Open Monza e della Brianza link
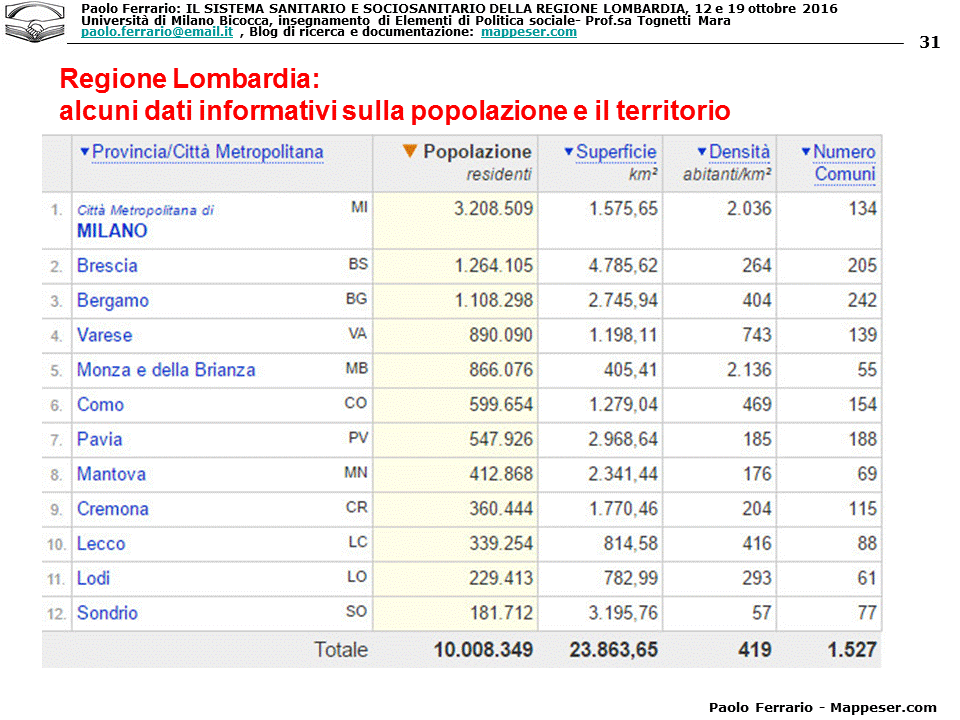Viewport: 960px width, 720px height. [166, 370]
